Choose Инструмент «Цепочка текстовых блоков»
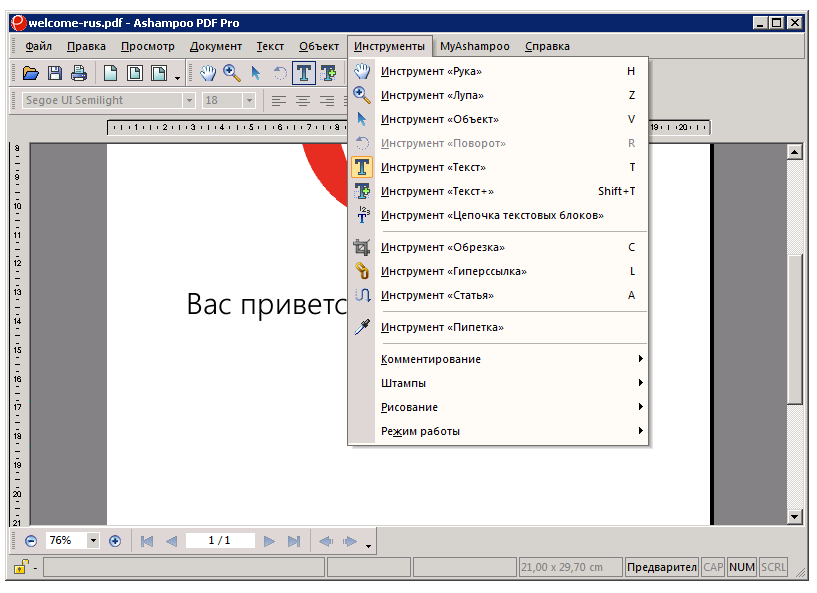 498,215
